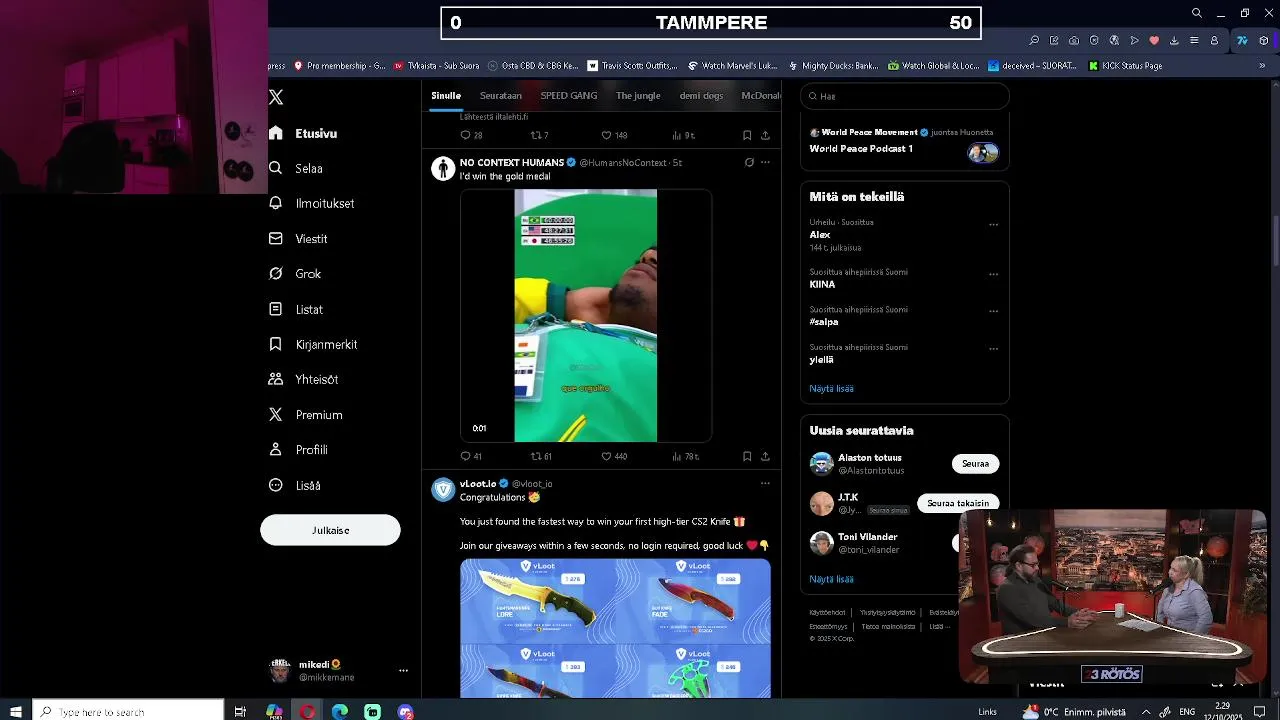Open the vLoot.io knife giveaway image
The image size is (1280, 720).
tap(615, 628)
